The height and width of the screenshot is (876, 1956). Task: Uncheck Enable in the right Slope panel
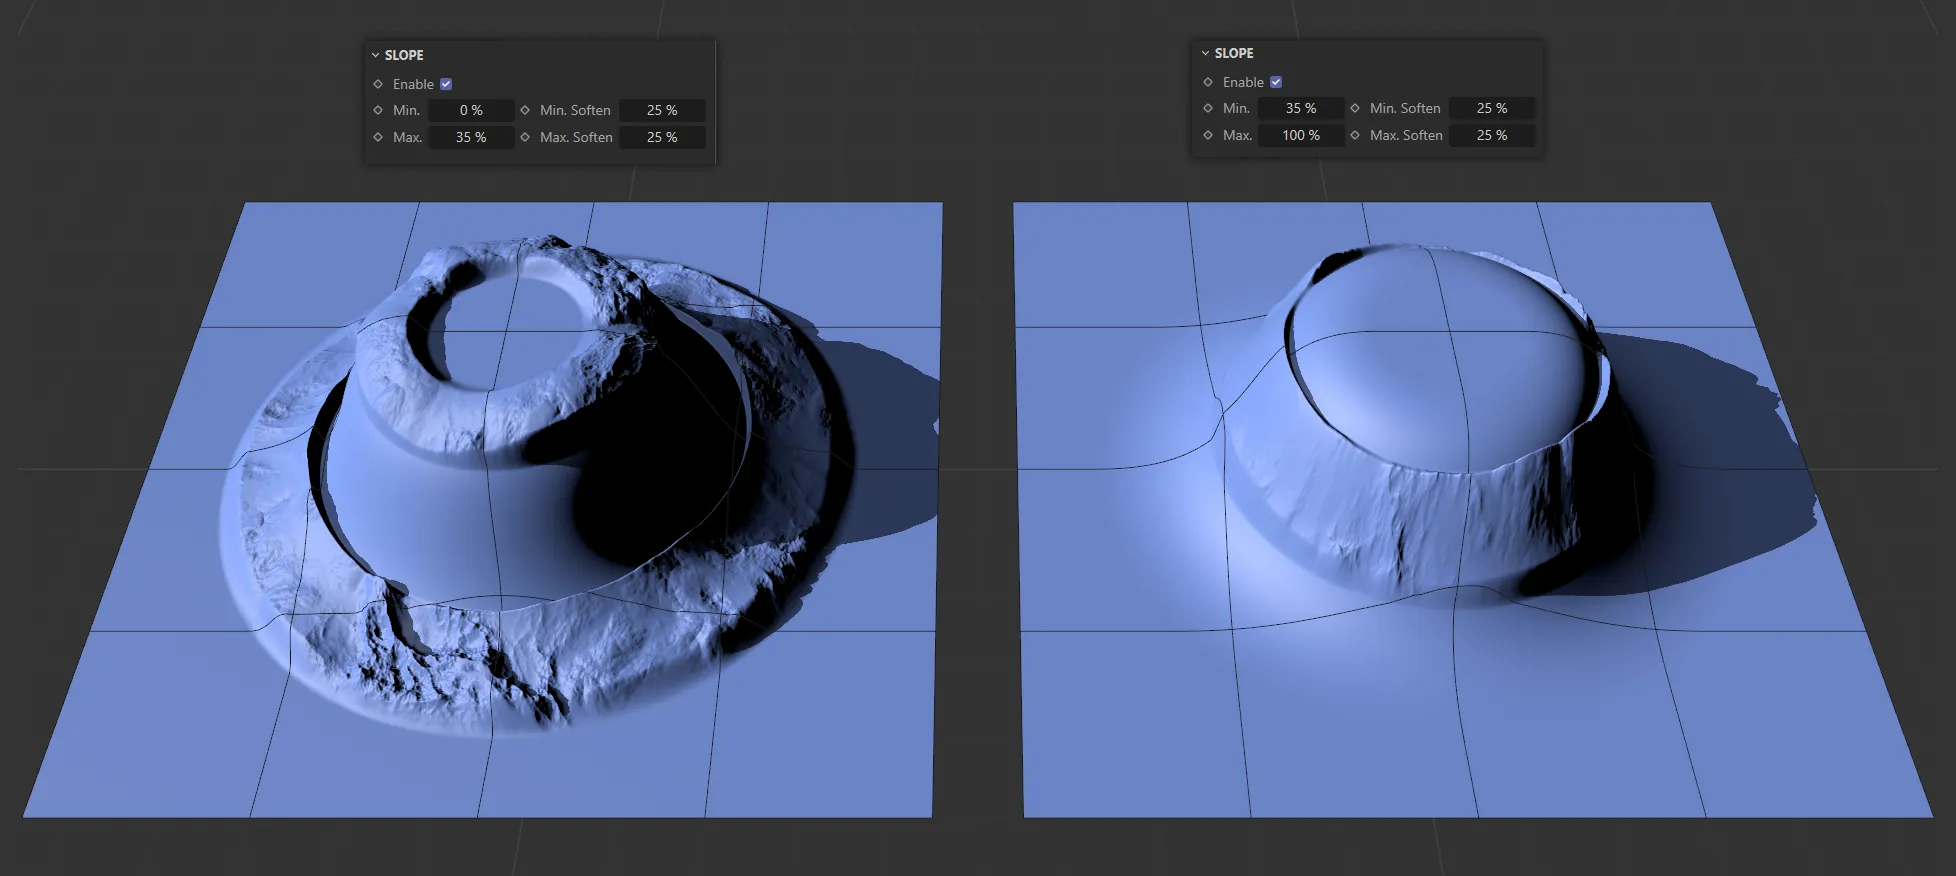tap(1276, 82)
